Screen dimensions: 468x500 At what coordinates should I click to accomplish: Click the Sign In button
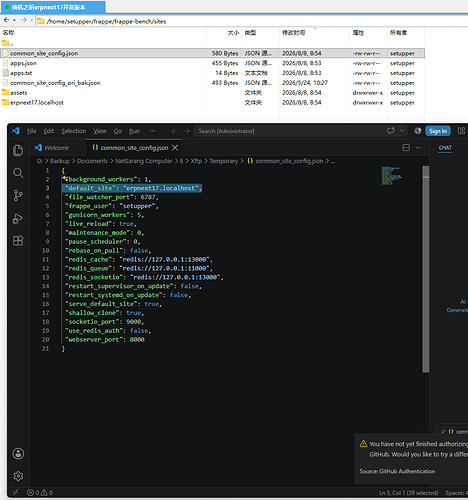point(438,131)
